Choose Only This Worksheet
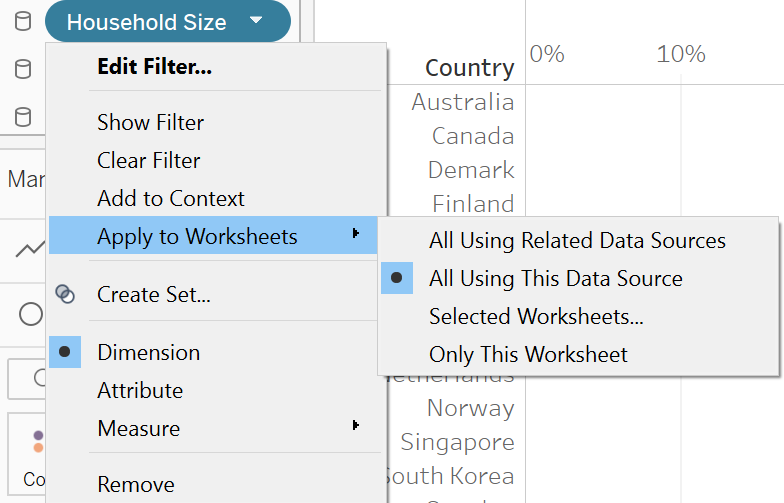Viewport: 784px width, 503px height. tap(528, 354)
